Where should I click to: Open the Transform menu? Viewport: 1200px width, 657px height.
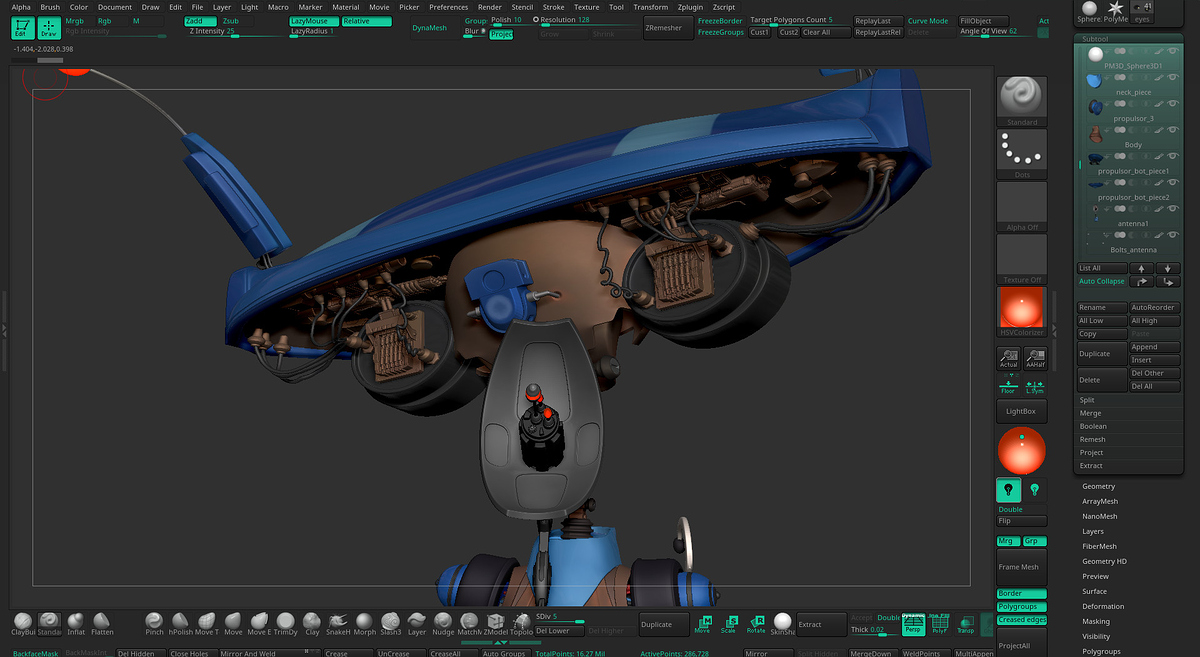point(651,7)
